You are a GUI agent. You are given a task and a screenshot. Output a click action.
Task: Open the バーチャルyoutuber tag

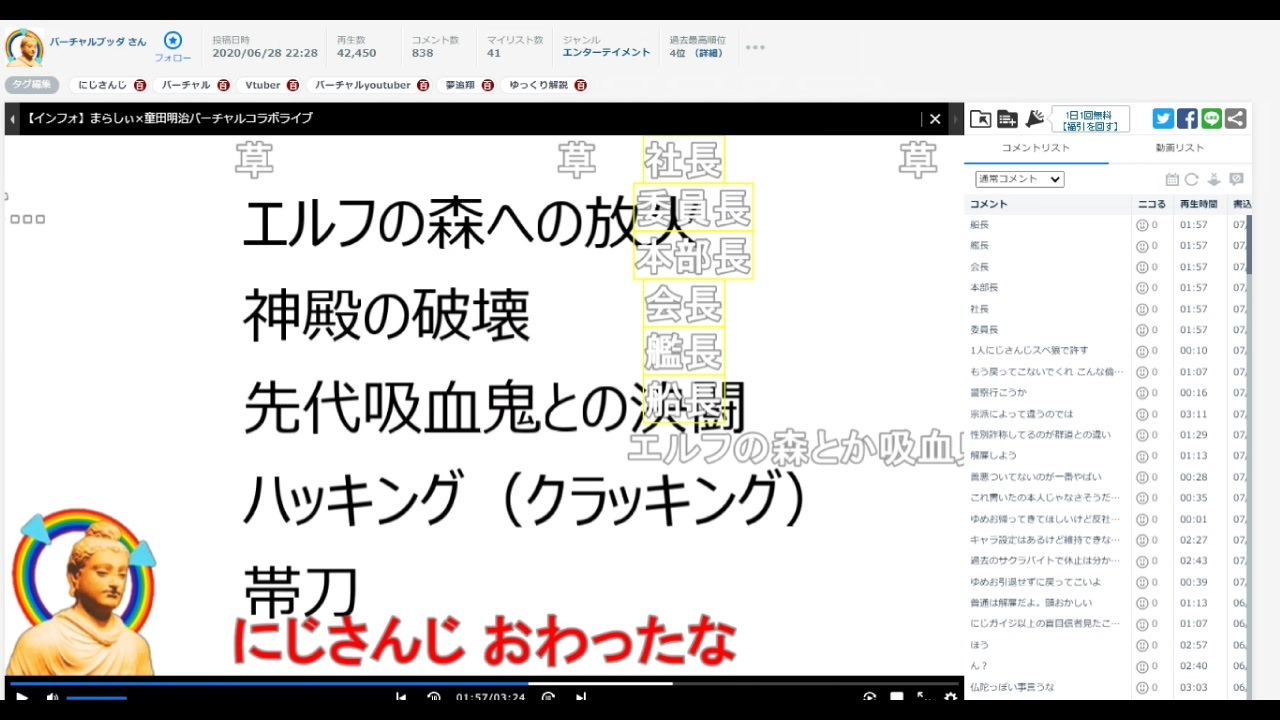pyautogui.click(x=363, y=85)
